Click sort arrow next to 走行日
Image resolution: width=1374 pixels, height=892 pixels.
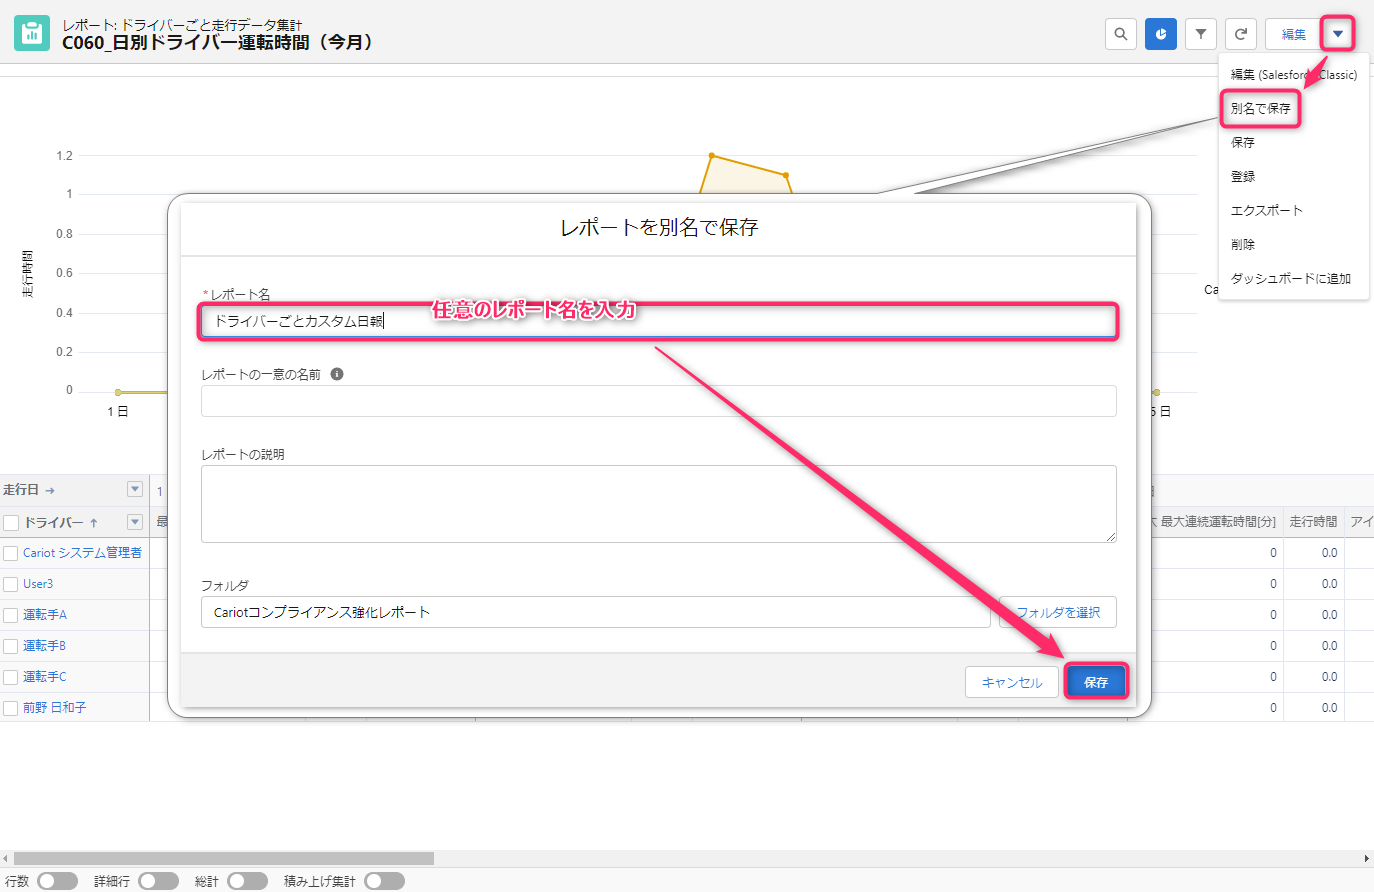[50, 490]
